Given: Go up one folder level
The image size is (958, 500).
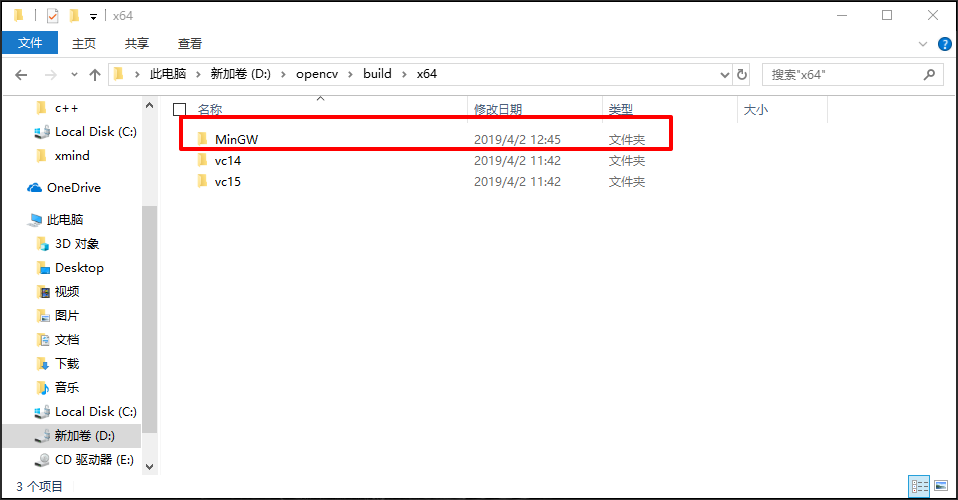Looking at the screenshot, I should tap(95, 75).
